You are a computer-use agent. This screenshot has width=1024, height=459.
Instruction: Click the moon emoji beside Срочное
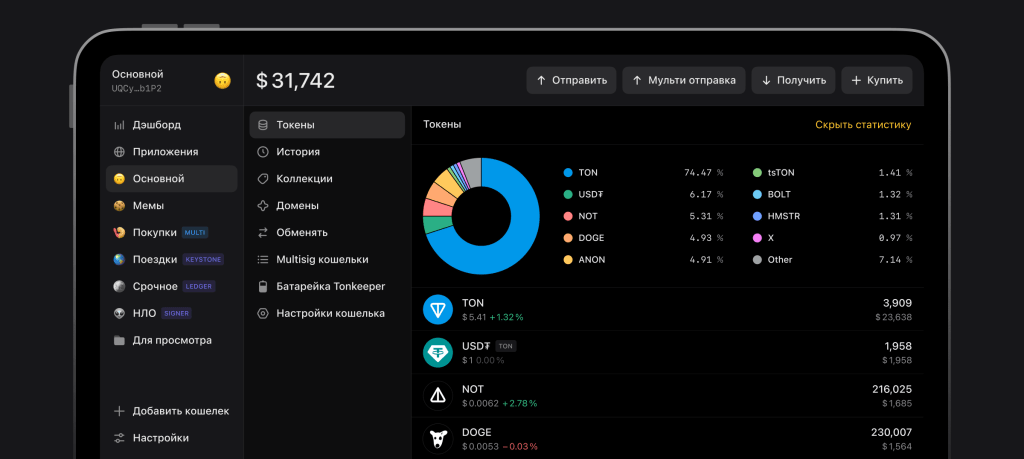(x=119, y=286)
